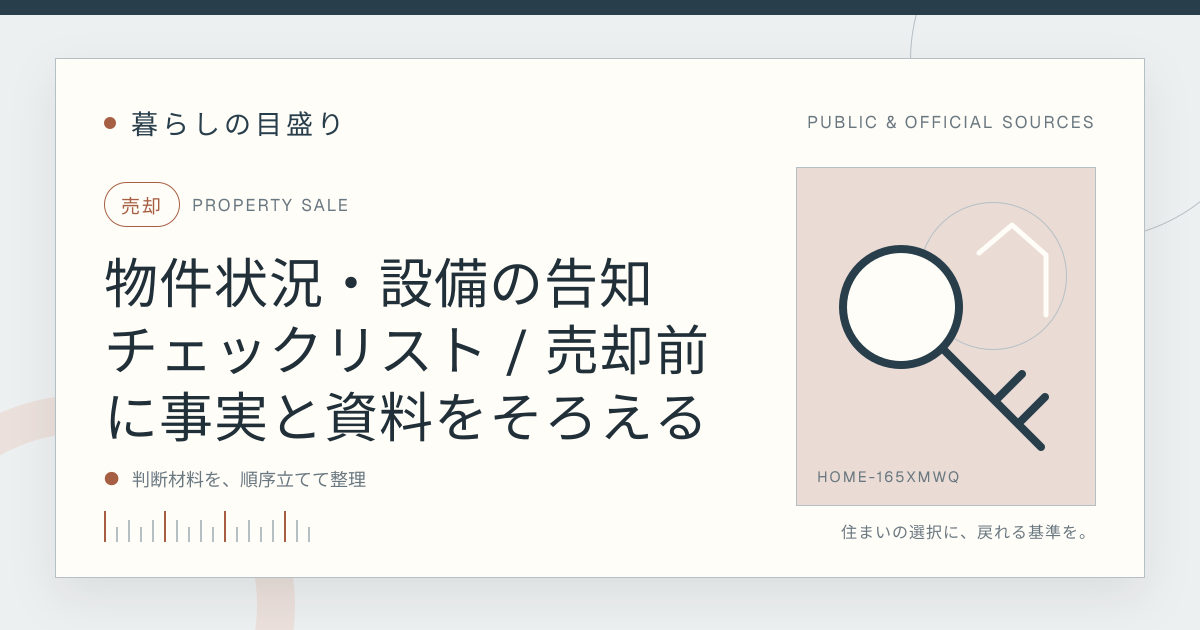Click the tagline 住まいの選択に、戻れる基準を。
Image resolution: width=1200 pixels, height=630 pixels.
coord(966,532)
